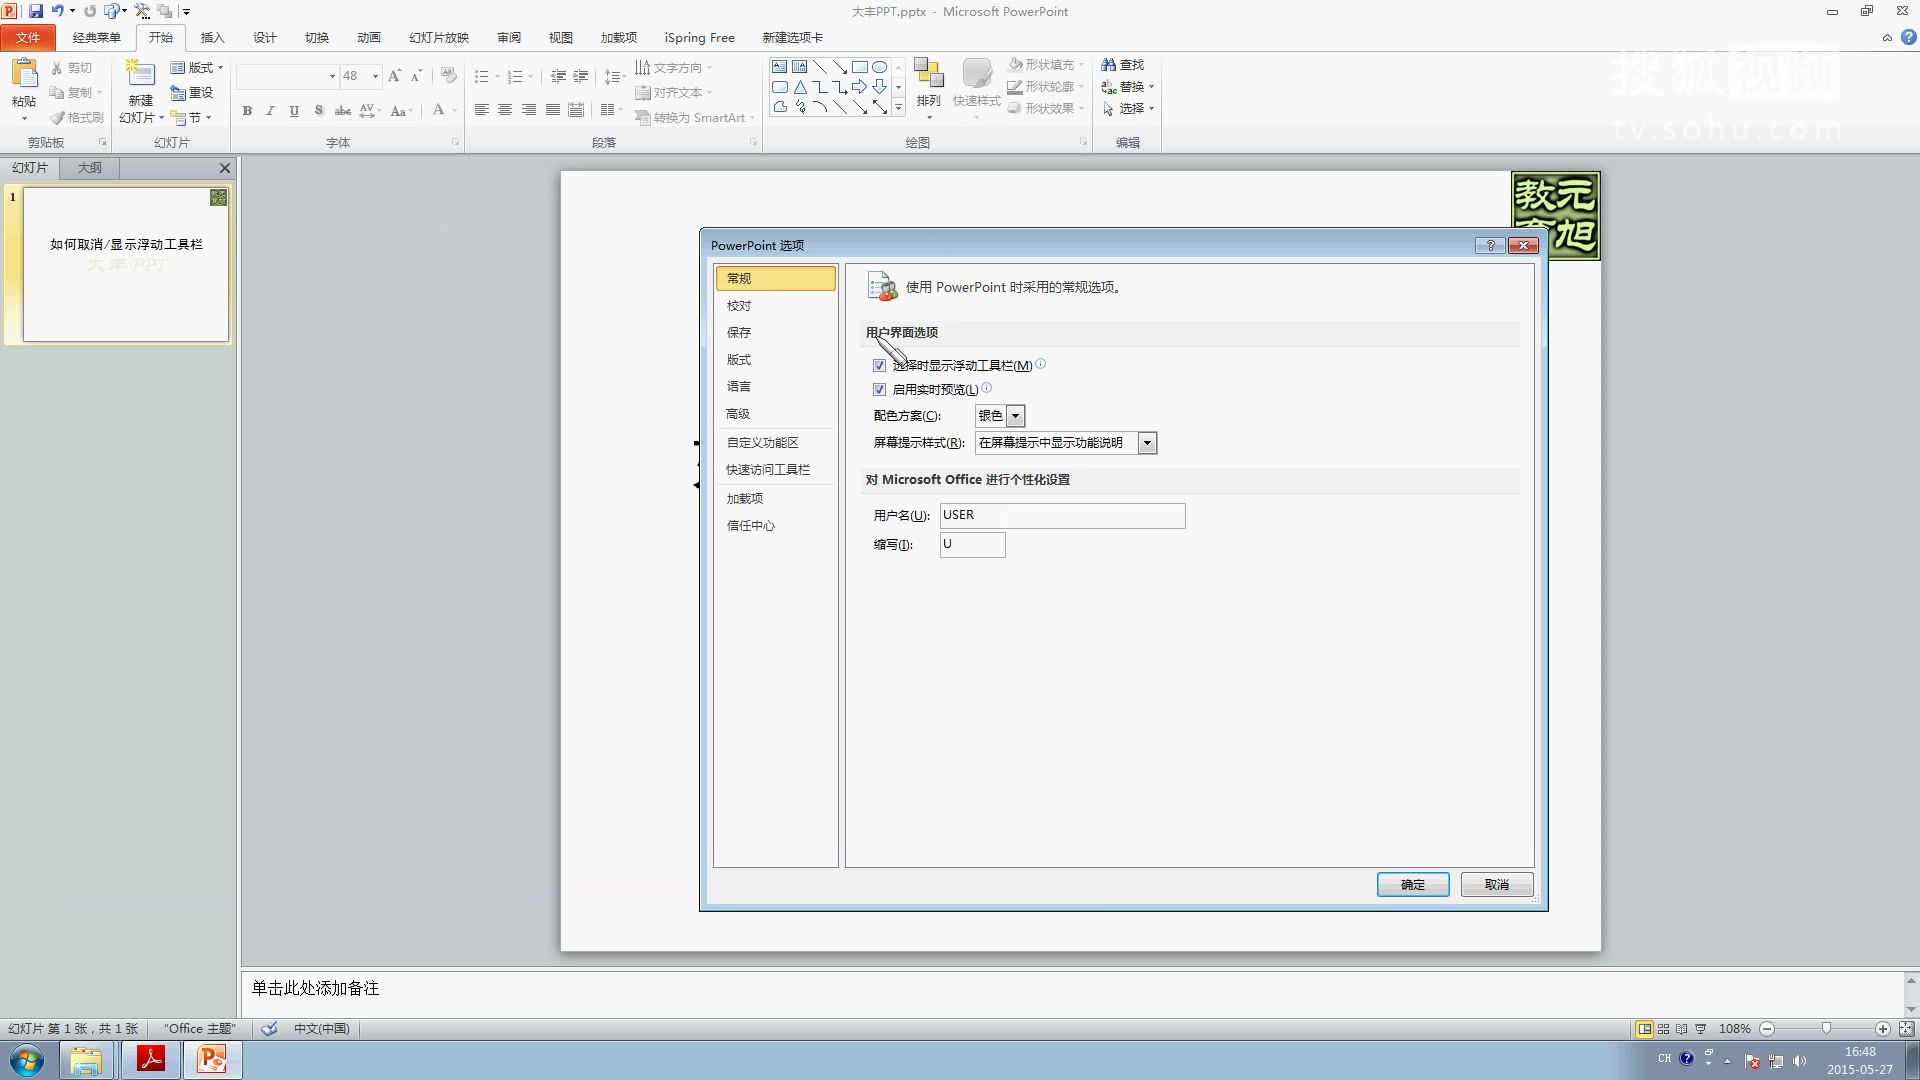Image resolution: width=1920 pixels, height=1080 pixels.
Task: Open PowerPoint from the Windows taskbar
Action: coord(211,1059)
